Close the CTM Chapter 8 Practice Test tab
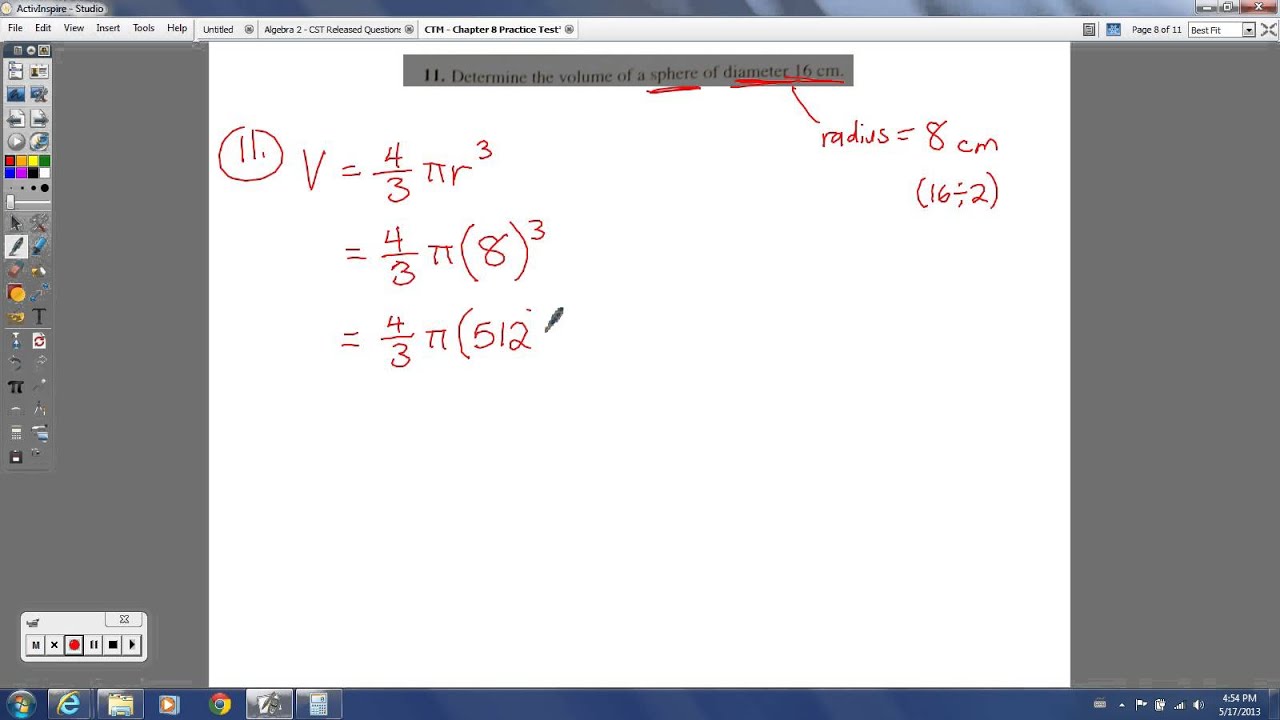The width and height of the screenshot is (1280, 720). point(570,30)
